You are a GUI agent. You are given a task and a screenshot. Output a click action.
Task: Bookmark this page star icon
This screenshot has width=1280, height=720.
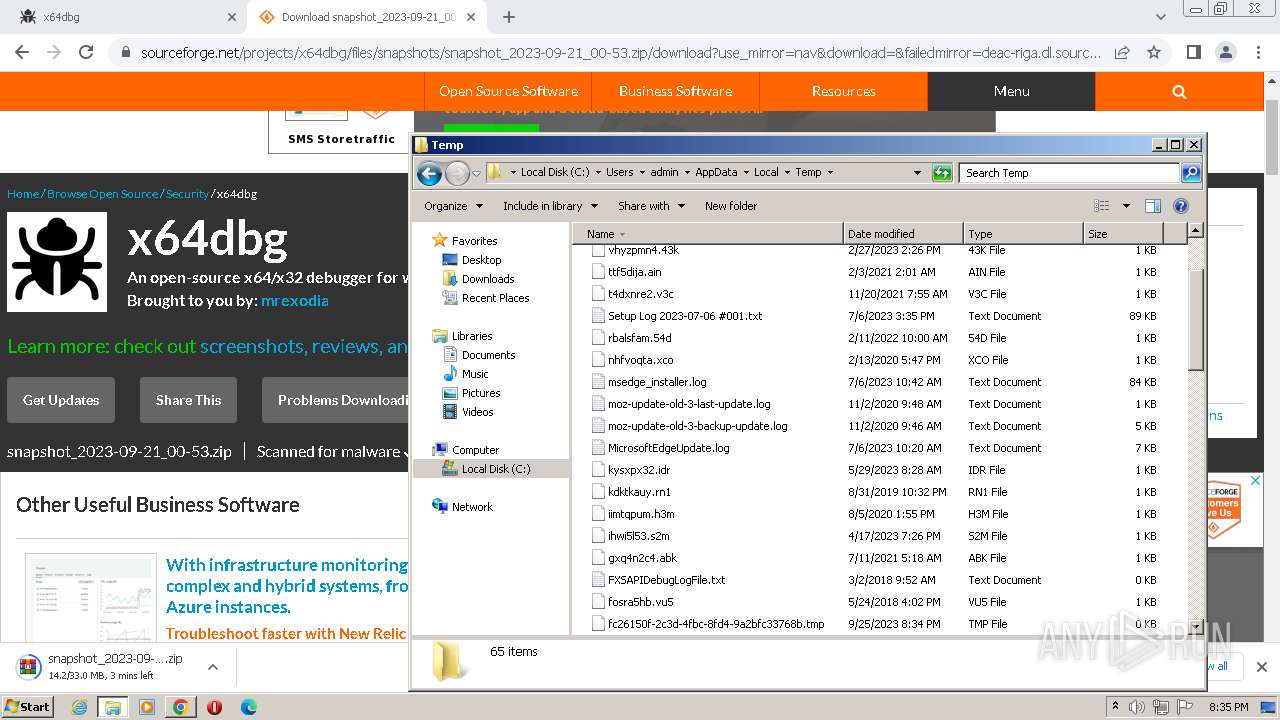(x=1154, y=52)
